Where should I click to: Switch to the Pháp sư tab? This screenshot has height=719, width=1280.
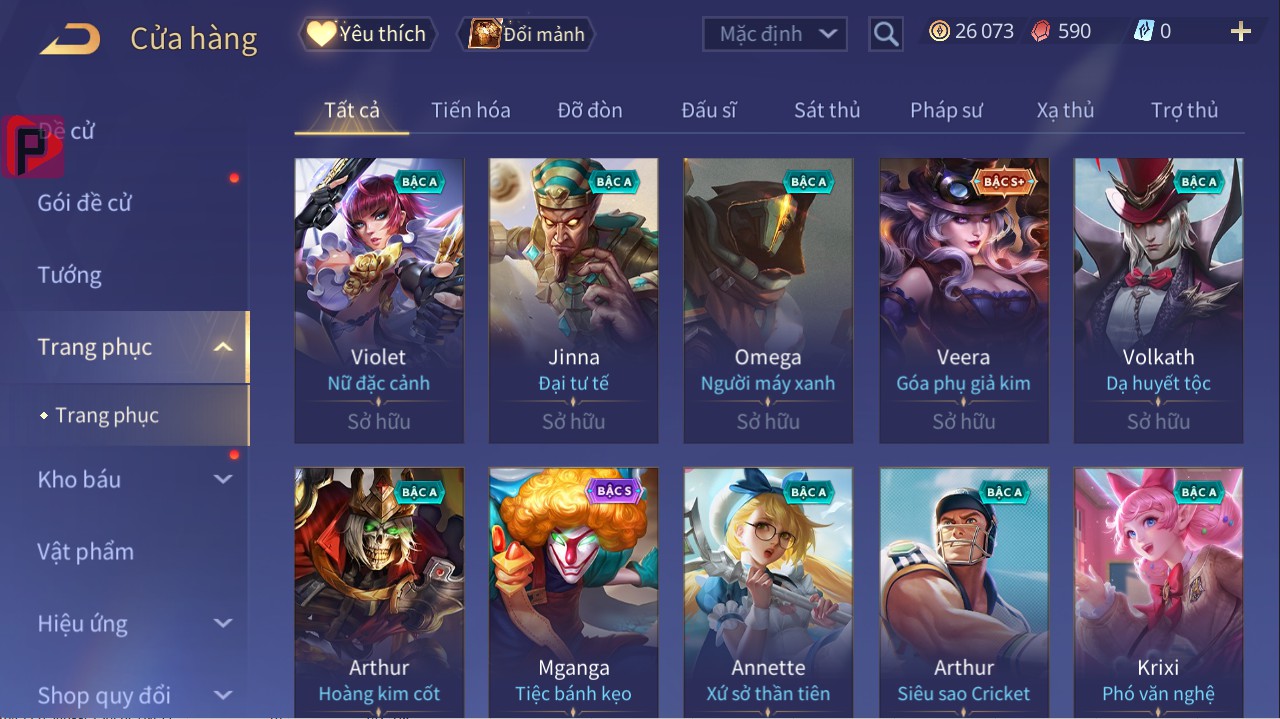point(946,110)
